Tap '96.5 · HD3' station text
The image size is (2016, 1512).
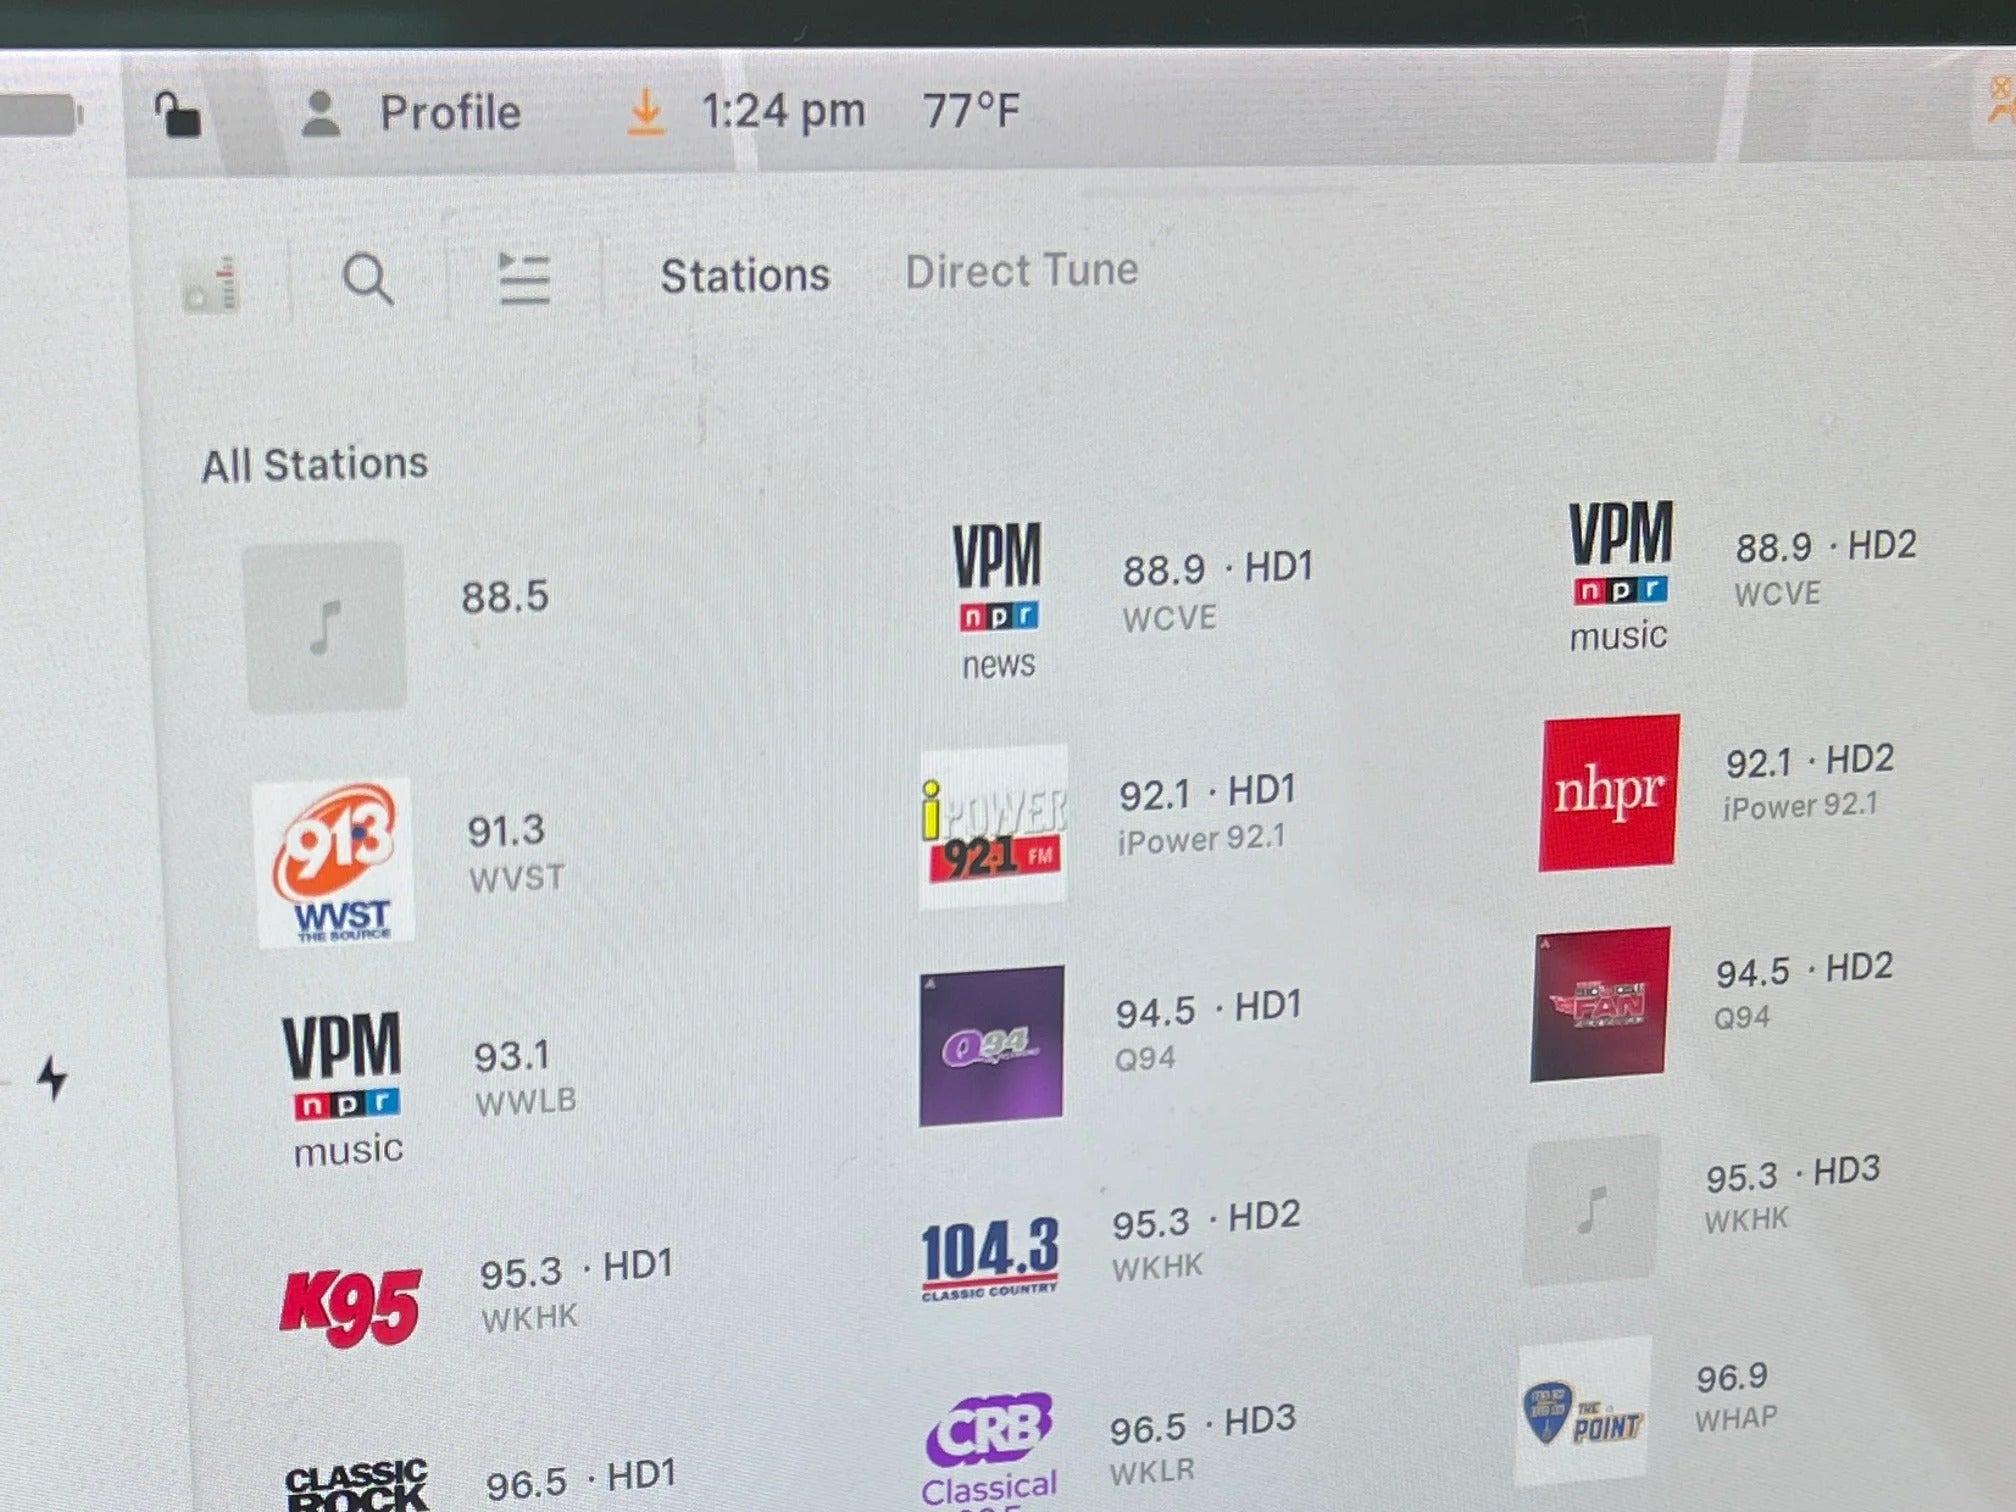click(x=1203, y=1424)
